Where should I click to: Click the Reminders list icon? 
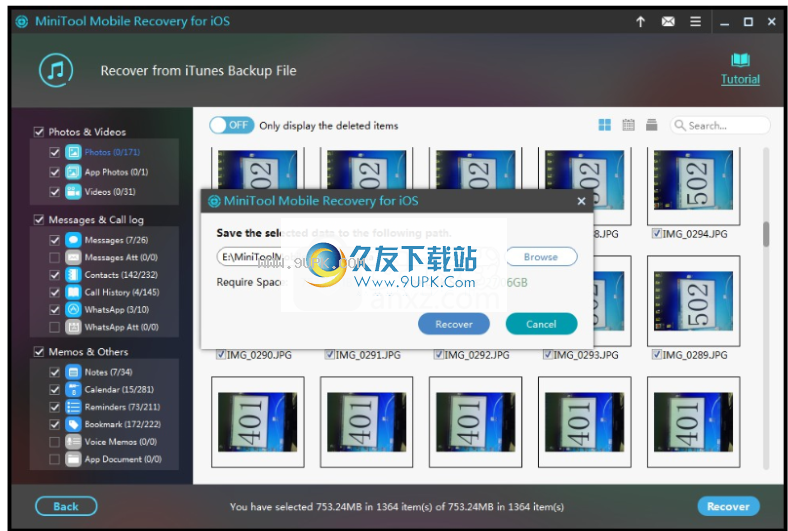point(73,407)
